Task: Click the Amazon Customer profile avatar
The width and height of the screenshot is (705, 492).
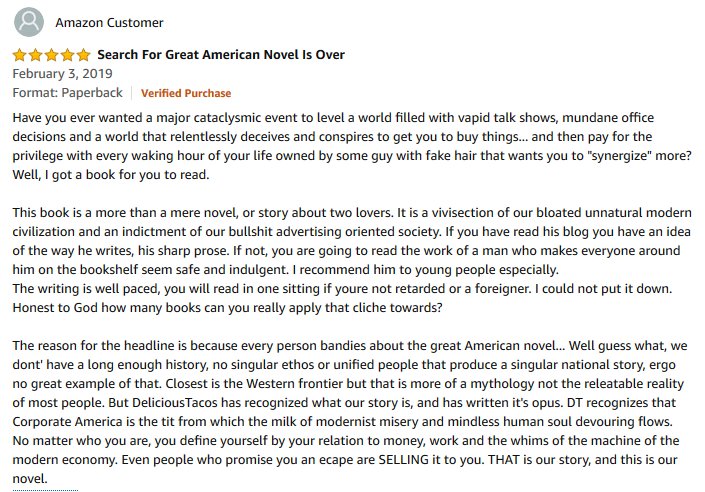Action: [x=29, y=22]
